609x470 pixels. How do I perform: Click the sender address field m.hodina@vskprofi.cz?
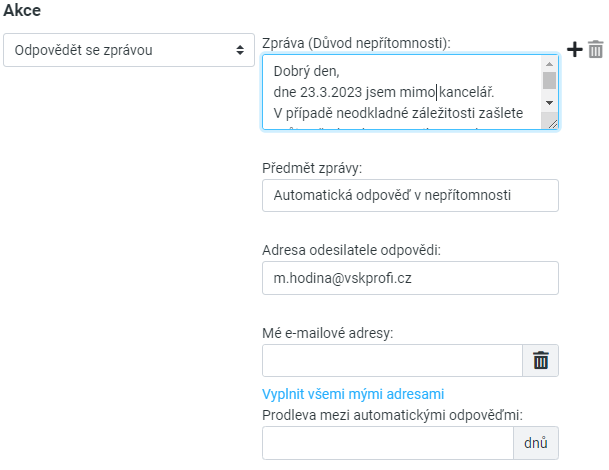click(x=410, y=278)
